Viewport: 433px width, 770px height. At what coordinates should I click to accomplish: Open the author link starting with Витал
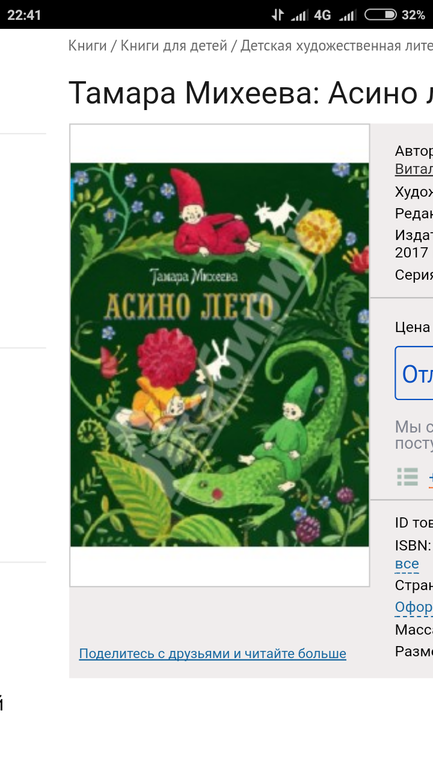tap(414, 168)
